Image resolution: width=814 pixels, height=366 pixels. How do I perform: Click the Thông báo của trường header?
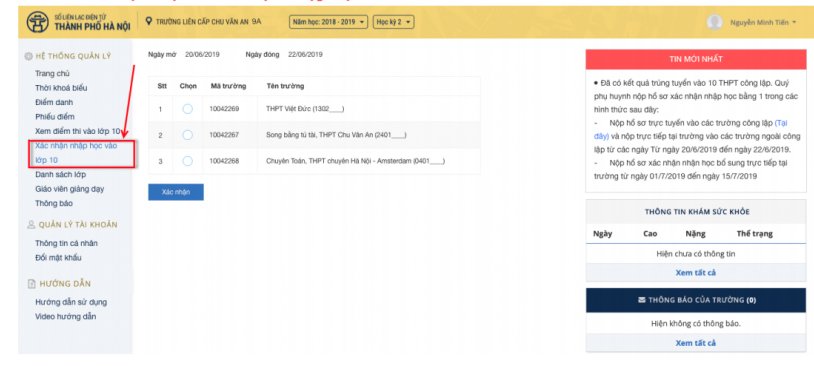696,300
